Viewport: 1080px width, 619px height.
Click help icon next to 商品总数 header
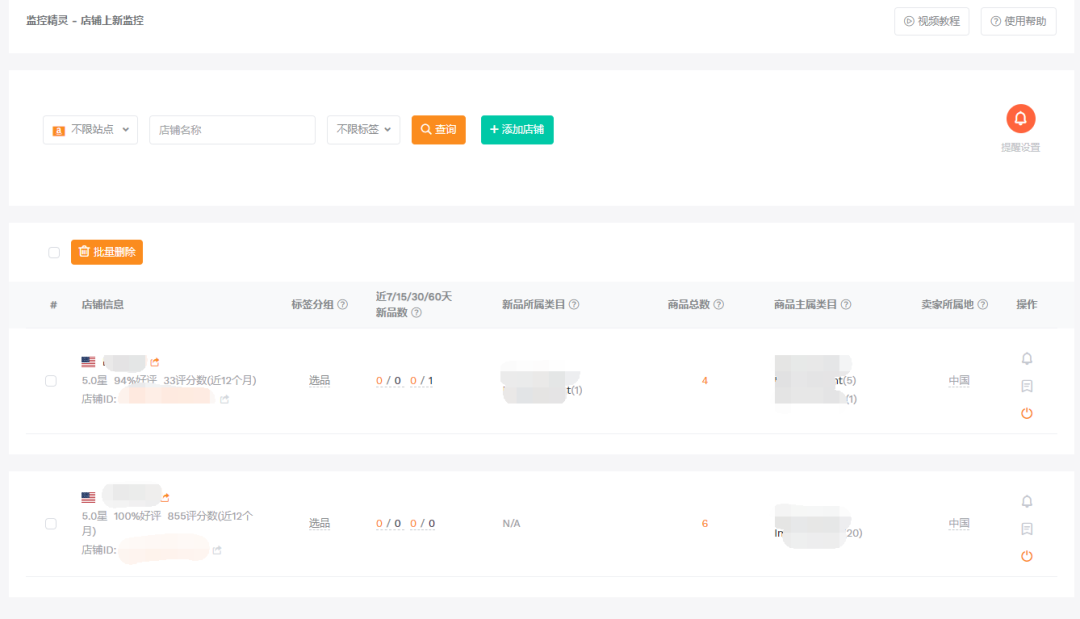click(x=719, y=305)
